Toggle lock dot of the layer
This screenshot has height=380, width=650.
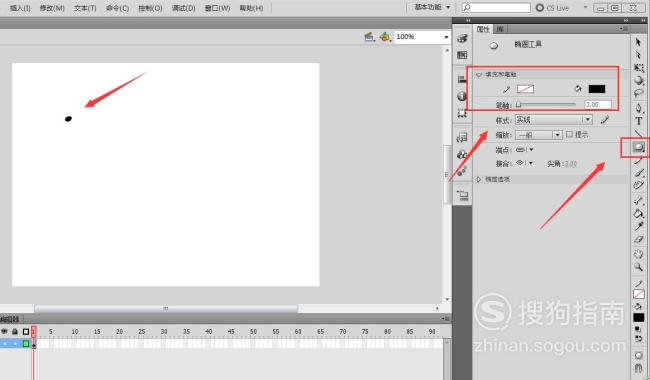point(15,344)
